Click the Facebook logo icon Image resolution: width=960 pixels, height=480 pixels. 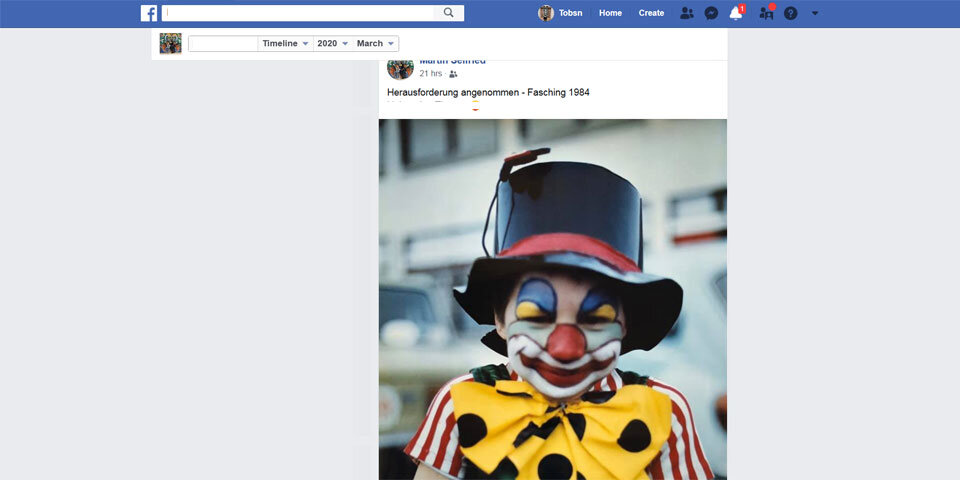tap(149, 13)
